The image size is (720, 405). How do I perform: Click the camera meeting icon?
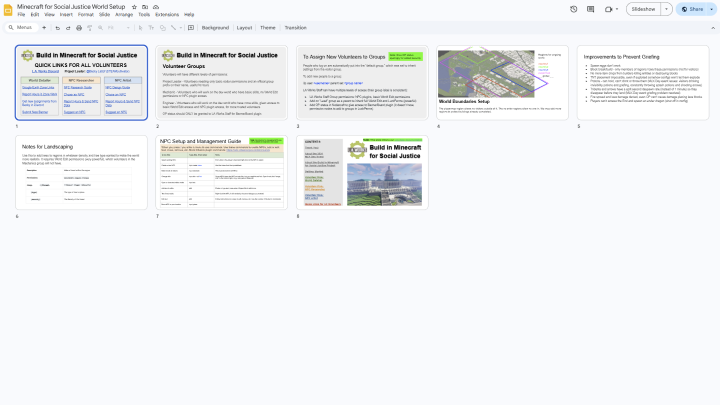[608, 9]
